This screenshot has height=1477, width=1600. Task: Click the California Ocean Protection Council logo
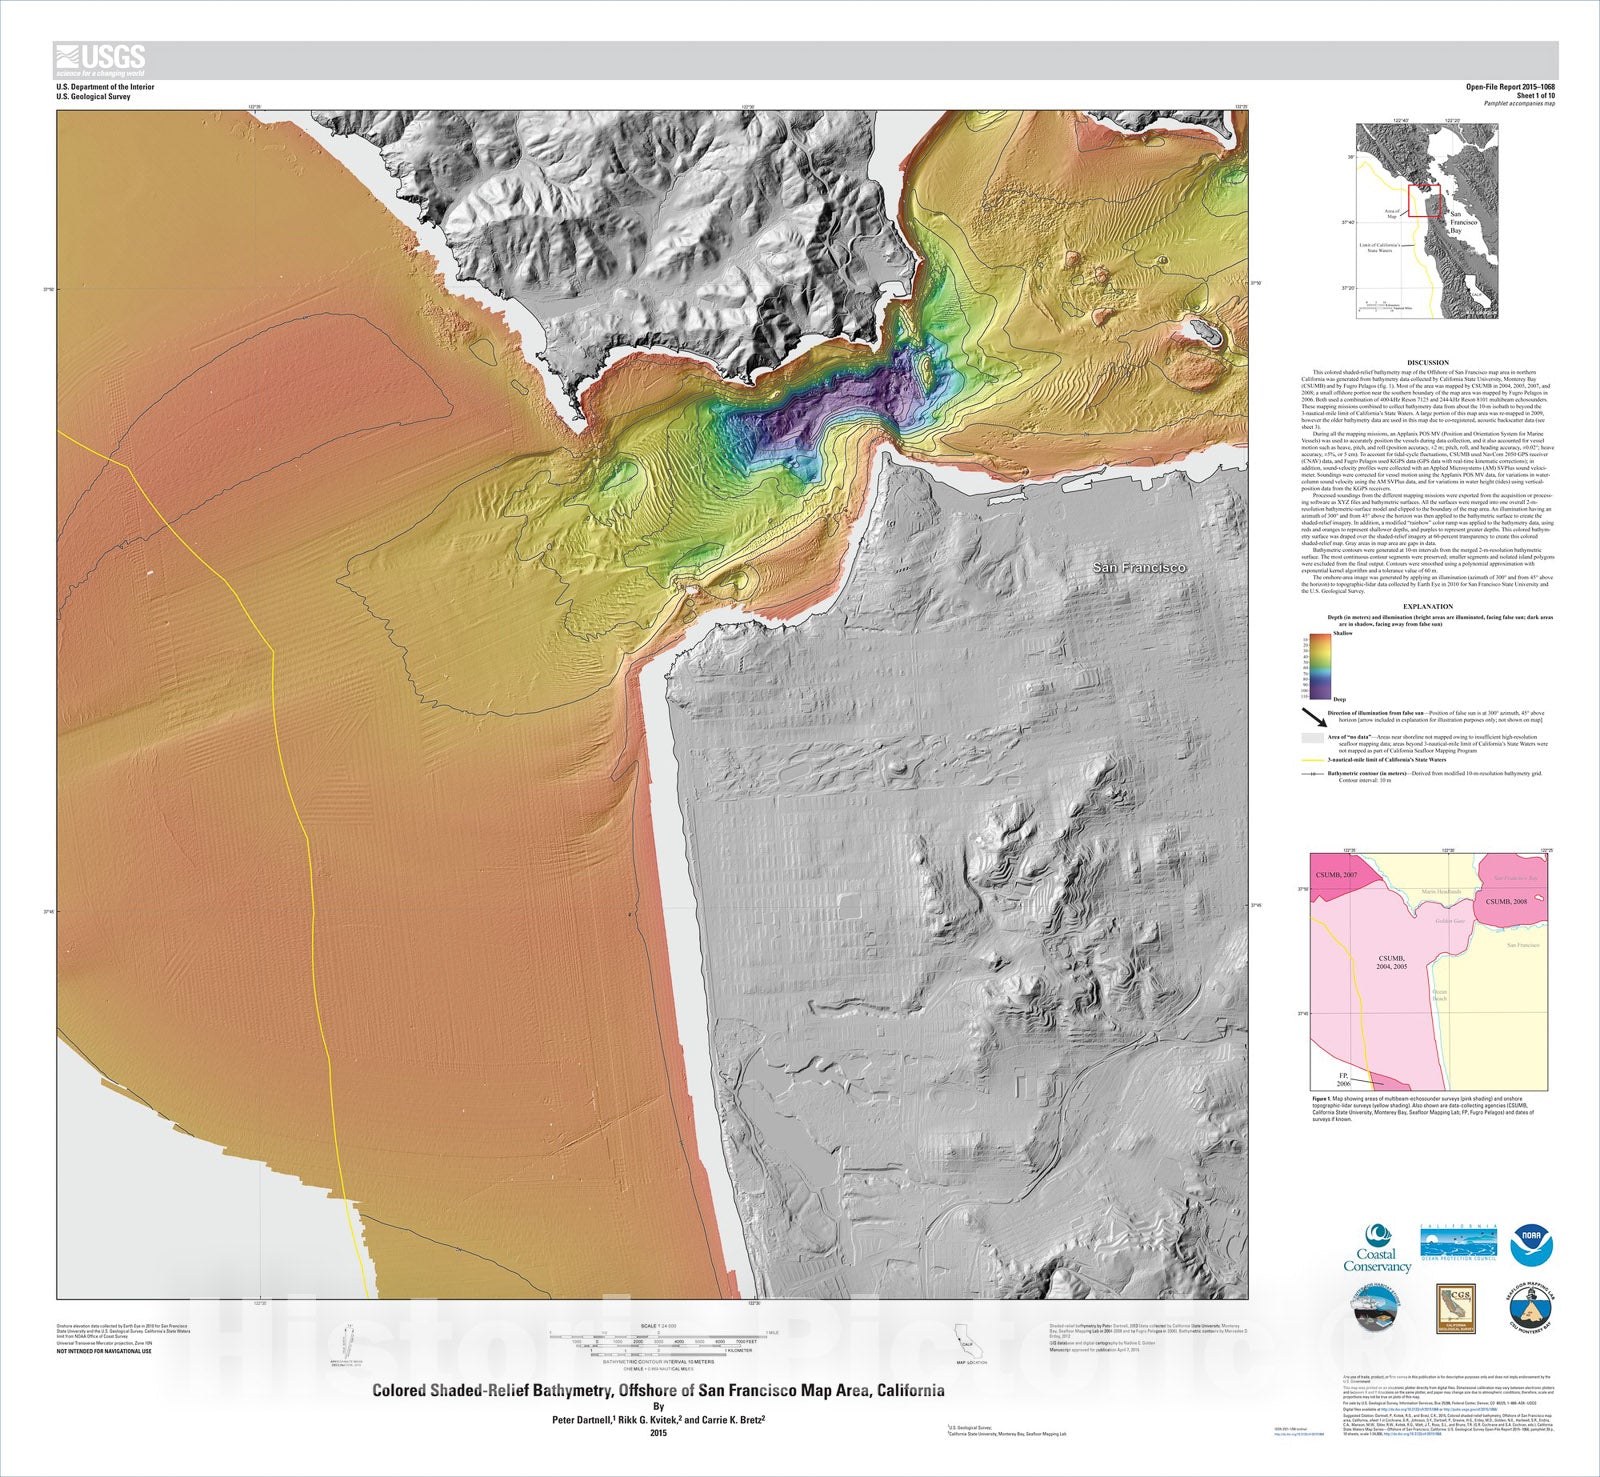pos(1458,1242)
